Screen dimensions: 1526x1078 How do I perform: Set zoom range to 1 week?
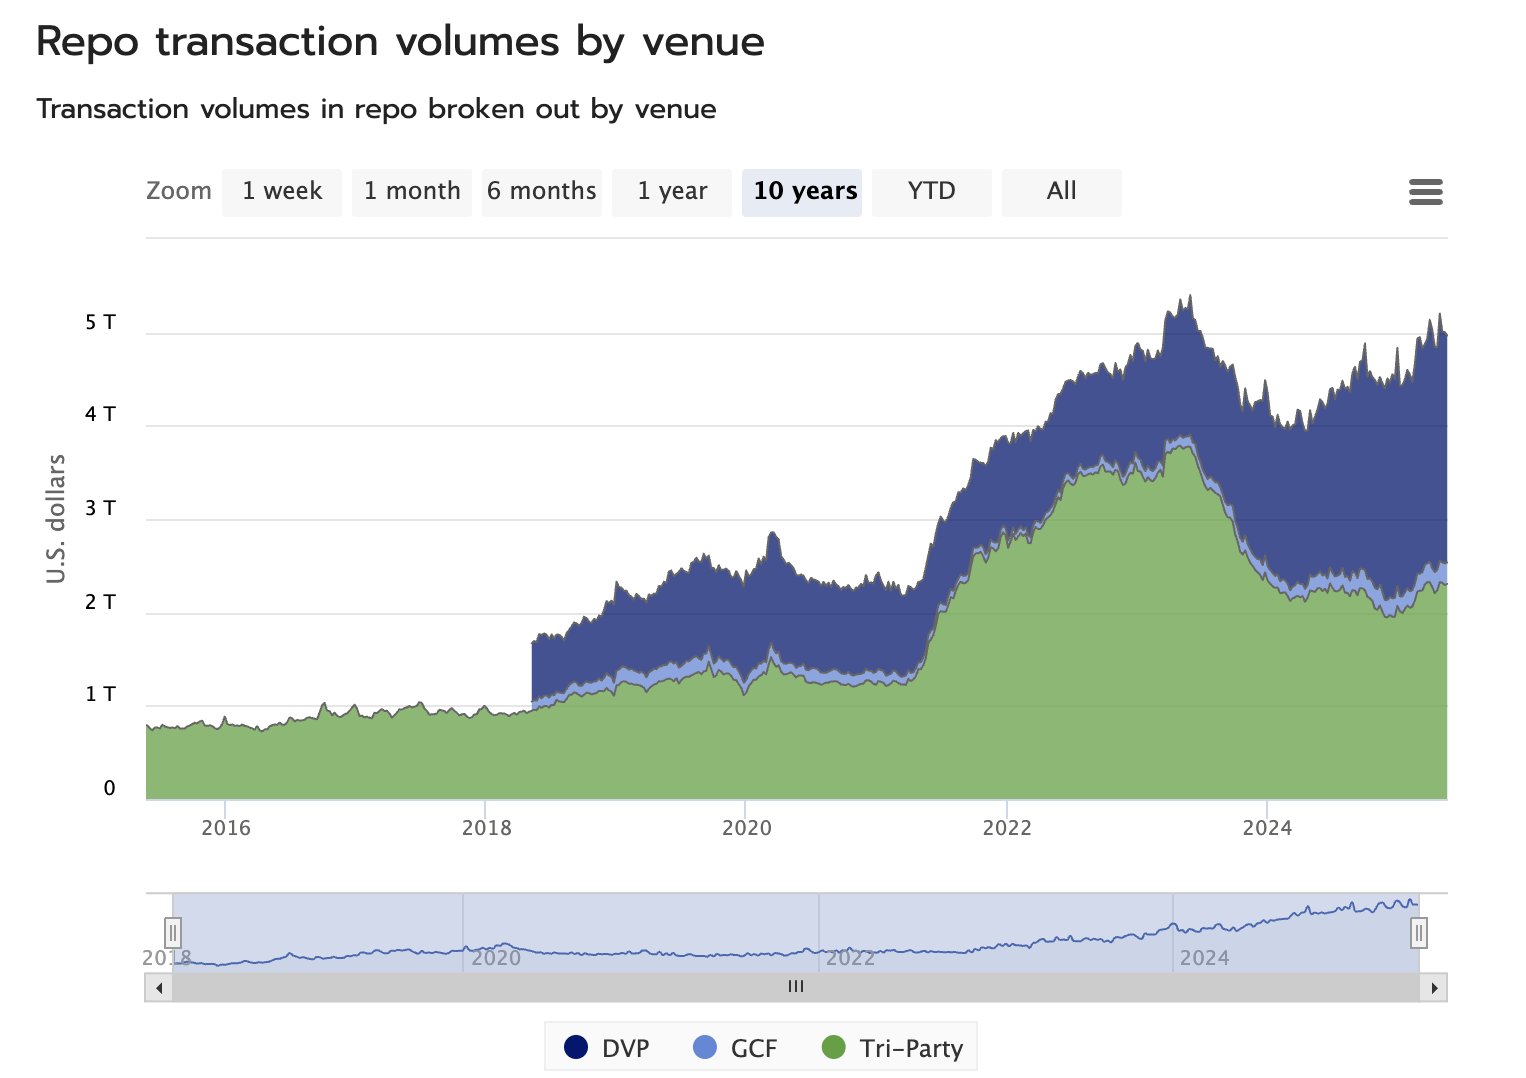(x=282, y=192)
